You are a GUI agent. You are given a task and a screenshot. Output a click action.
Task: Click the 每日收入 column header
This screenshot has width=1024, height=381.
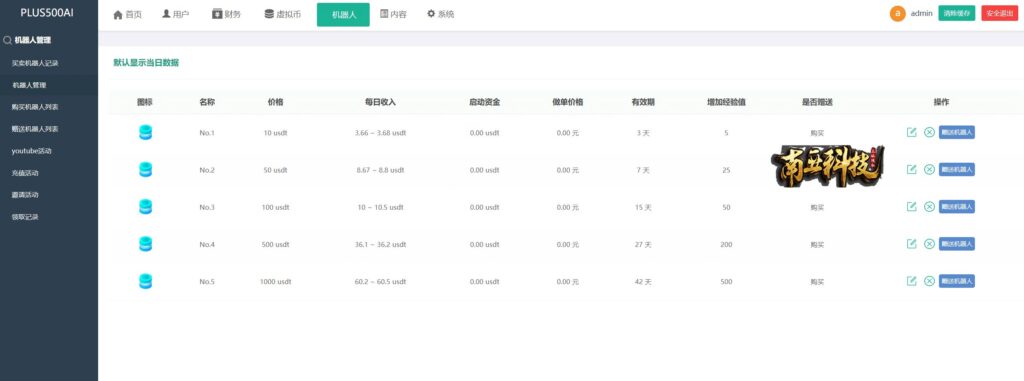(380, 103)
